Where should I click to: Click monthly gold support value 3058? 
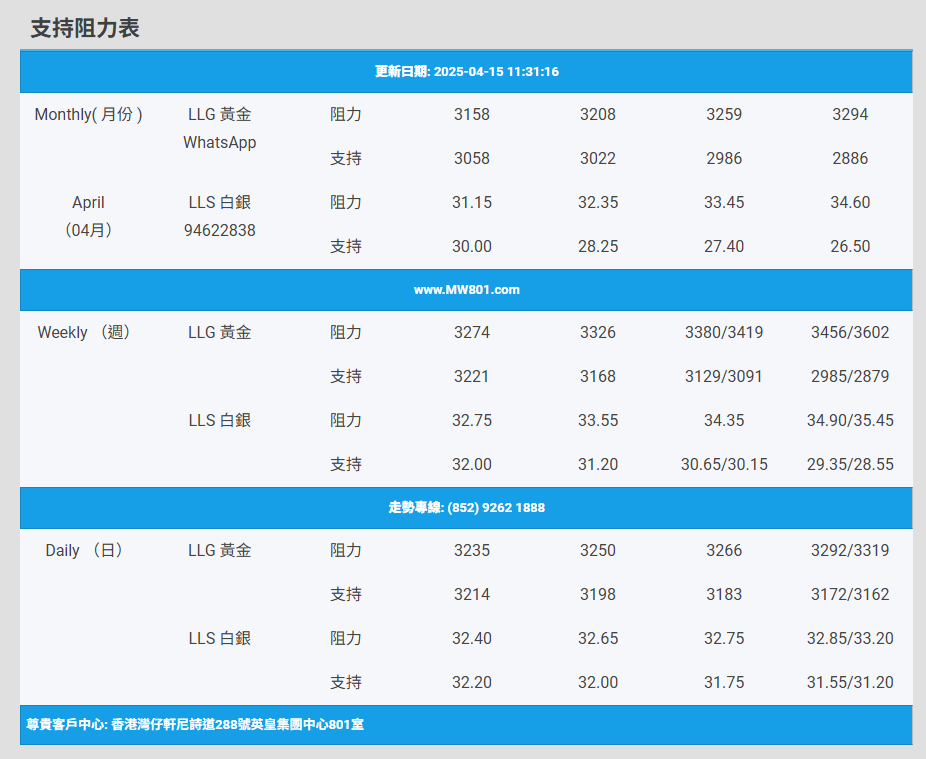(472, 158)
